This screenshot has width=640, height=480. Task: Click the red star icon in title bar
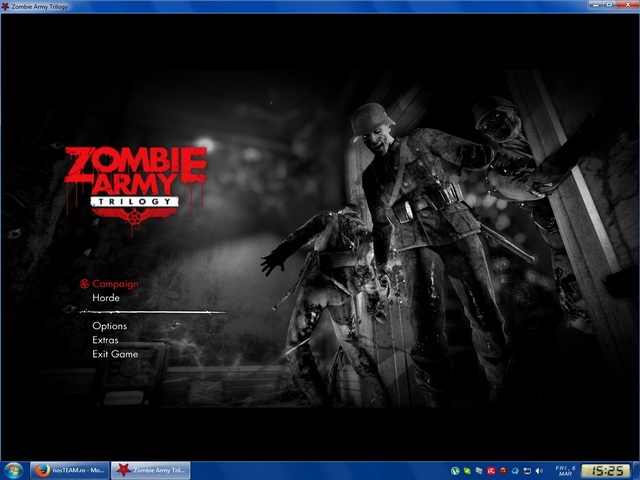(5, 6)
